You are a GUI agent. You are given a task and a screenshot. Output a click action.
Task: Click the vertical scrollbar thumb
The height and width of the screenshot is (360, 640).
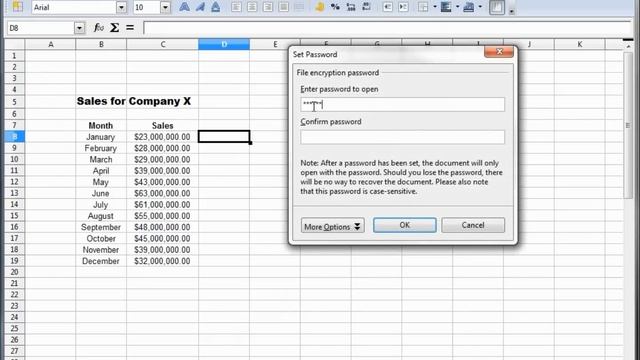(628, 125)
